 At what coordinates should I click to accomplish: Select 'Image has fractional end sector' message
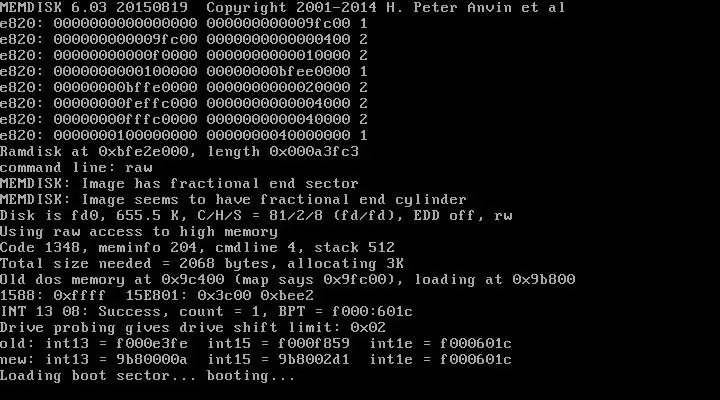(220, 184)
